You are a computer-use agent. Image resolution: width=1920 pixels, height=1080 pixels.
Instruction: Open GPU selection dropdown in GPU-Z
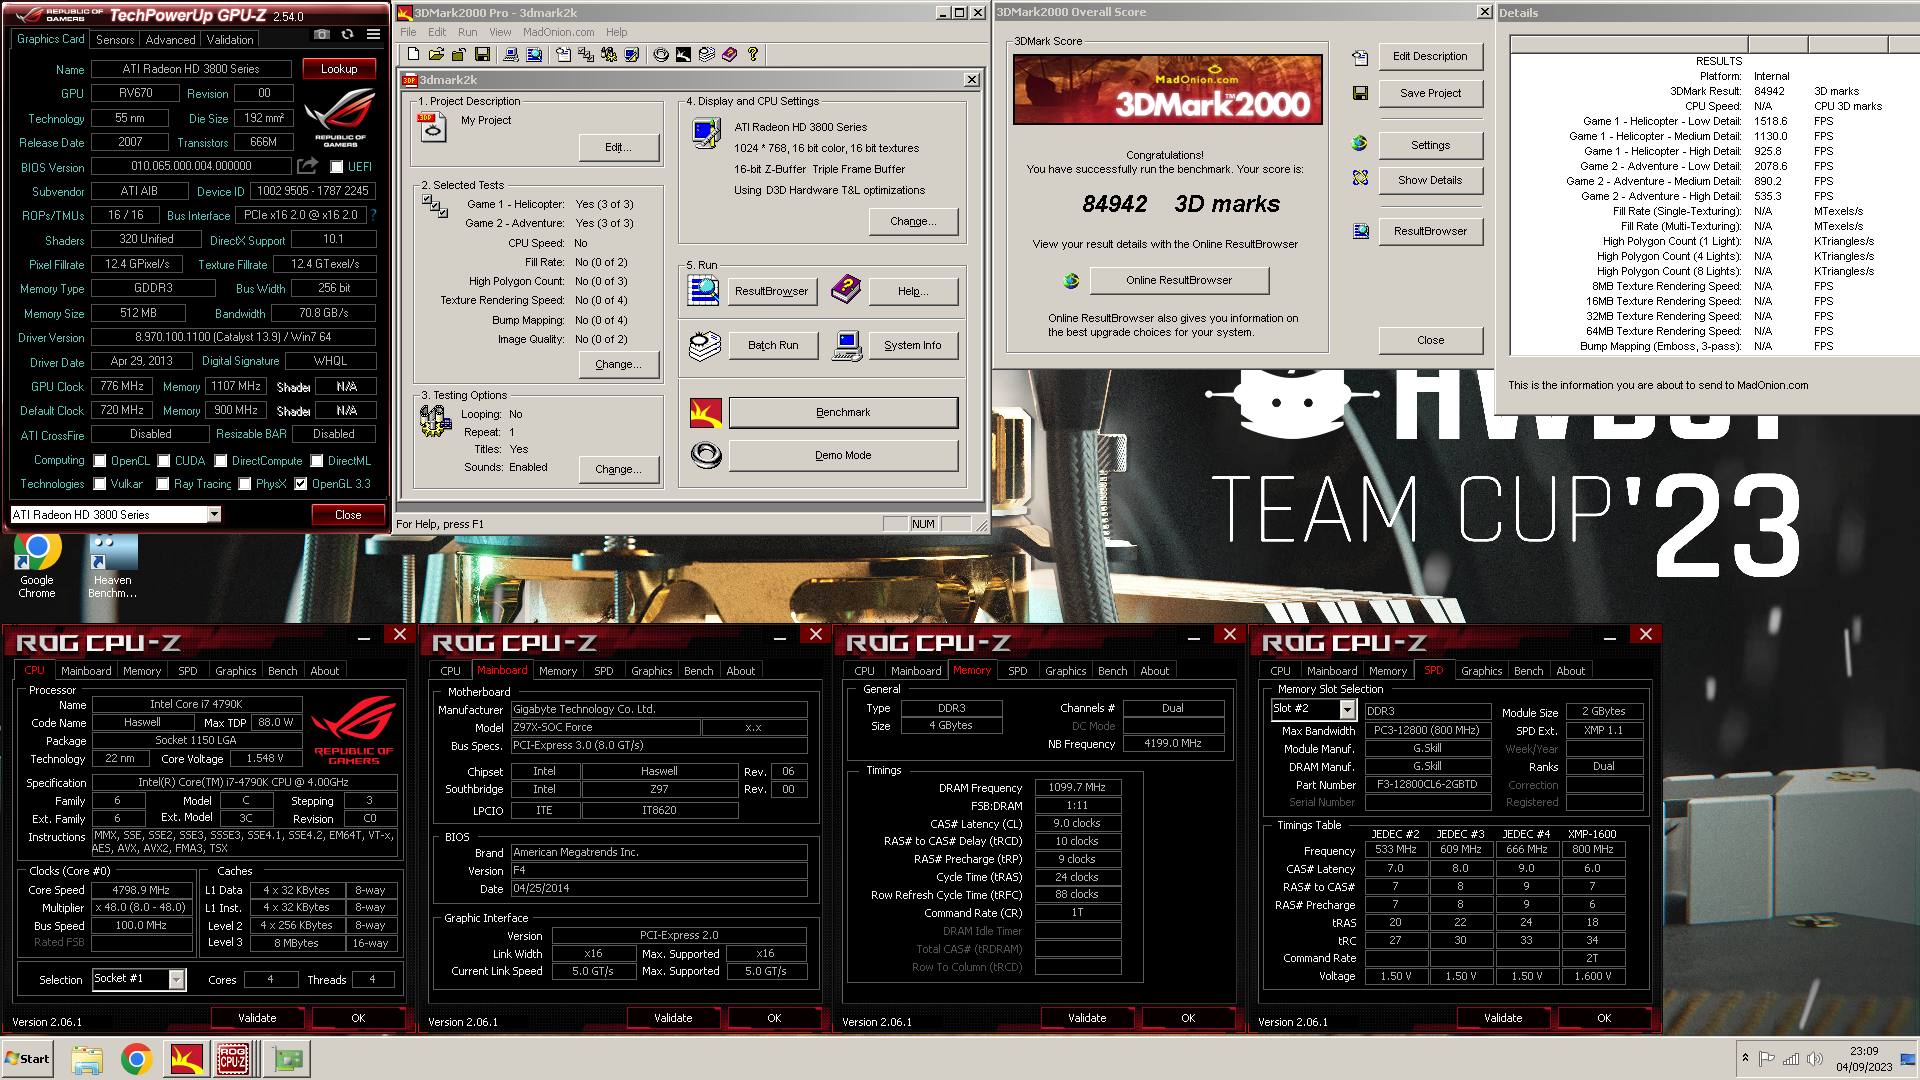[x=214, y=514]
